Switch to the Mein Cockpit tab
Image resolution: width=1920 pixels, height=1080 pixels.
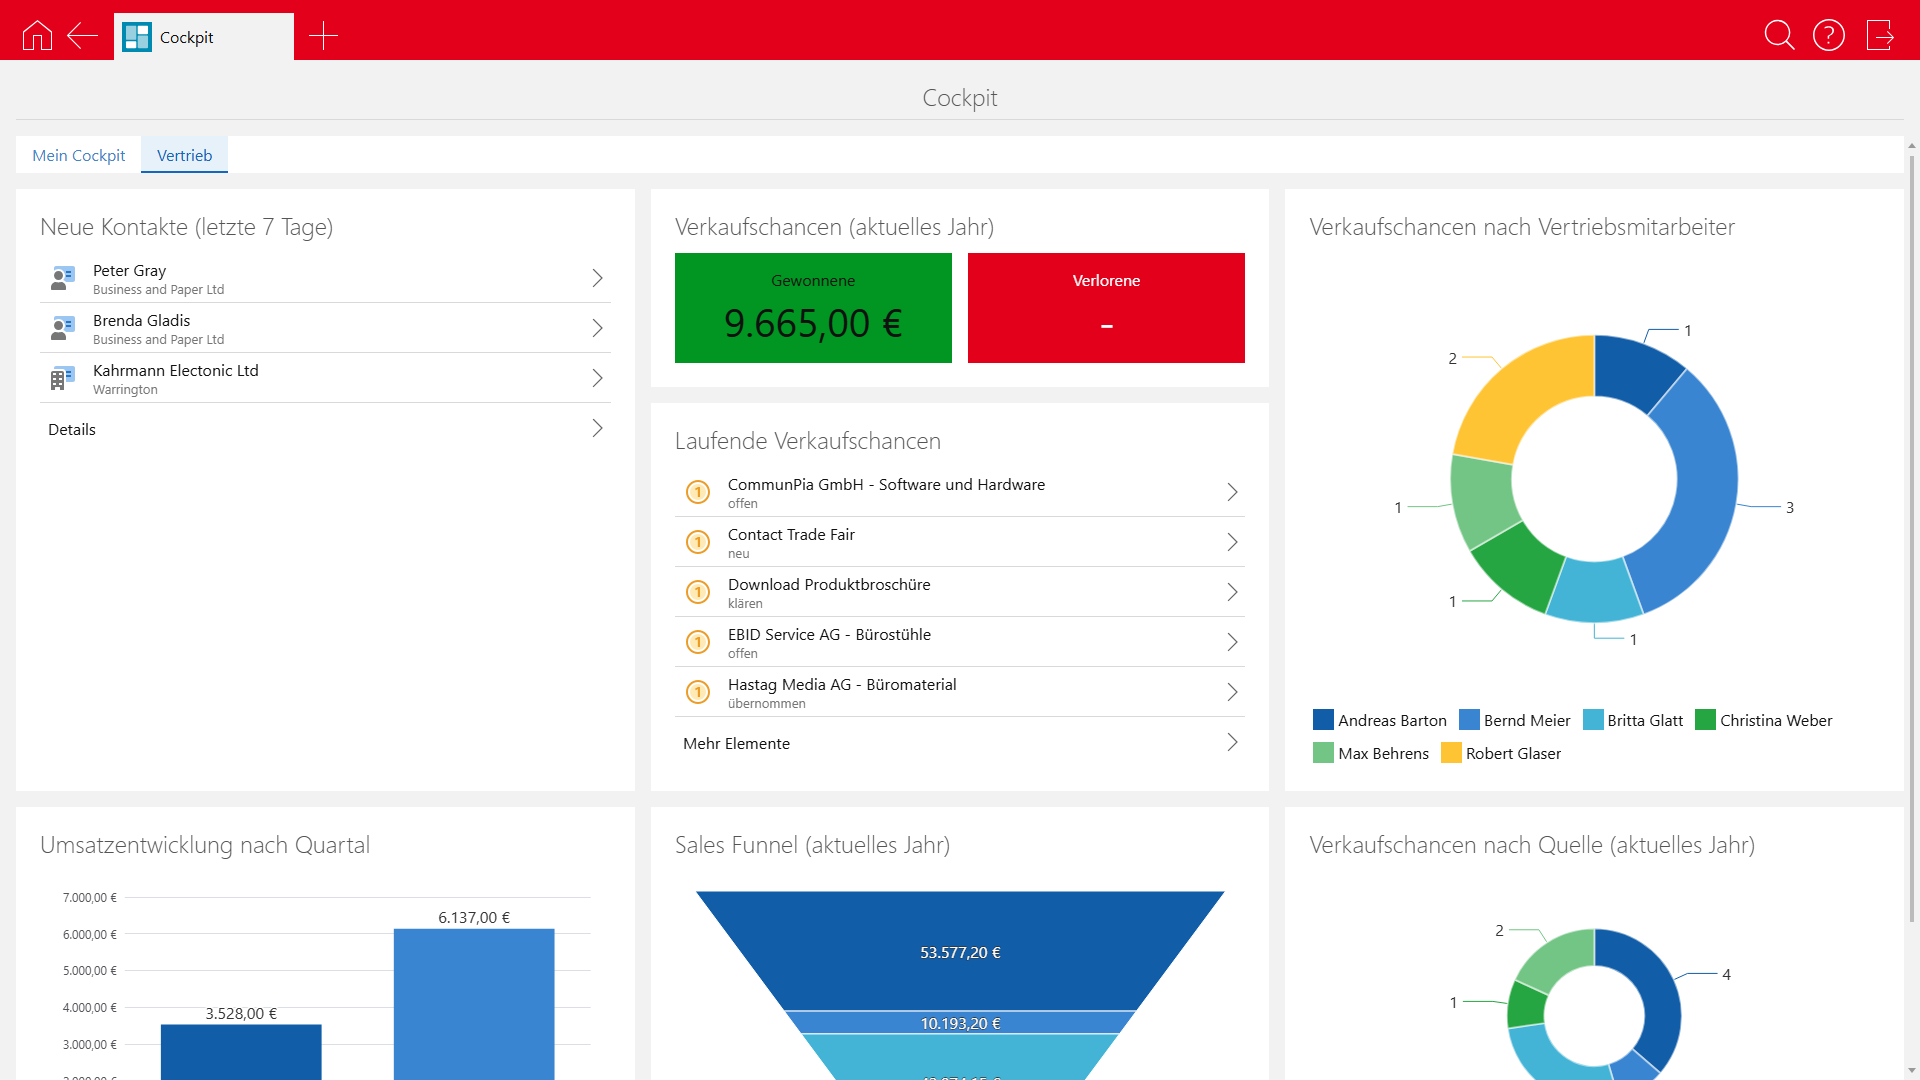pos(79,155)
